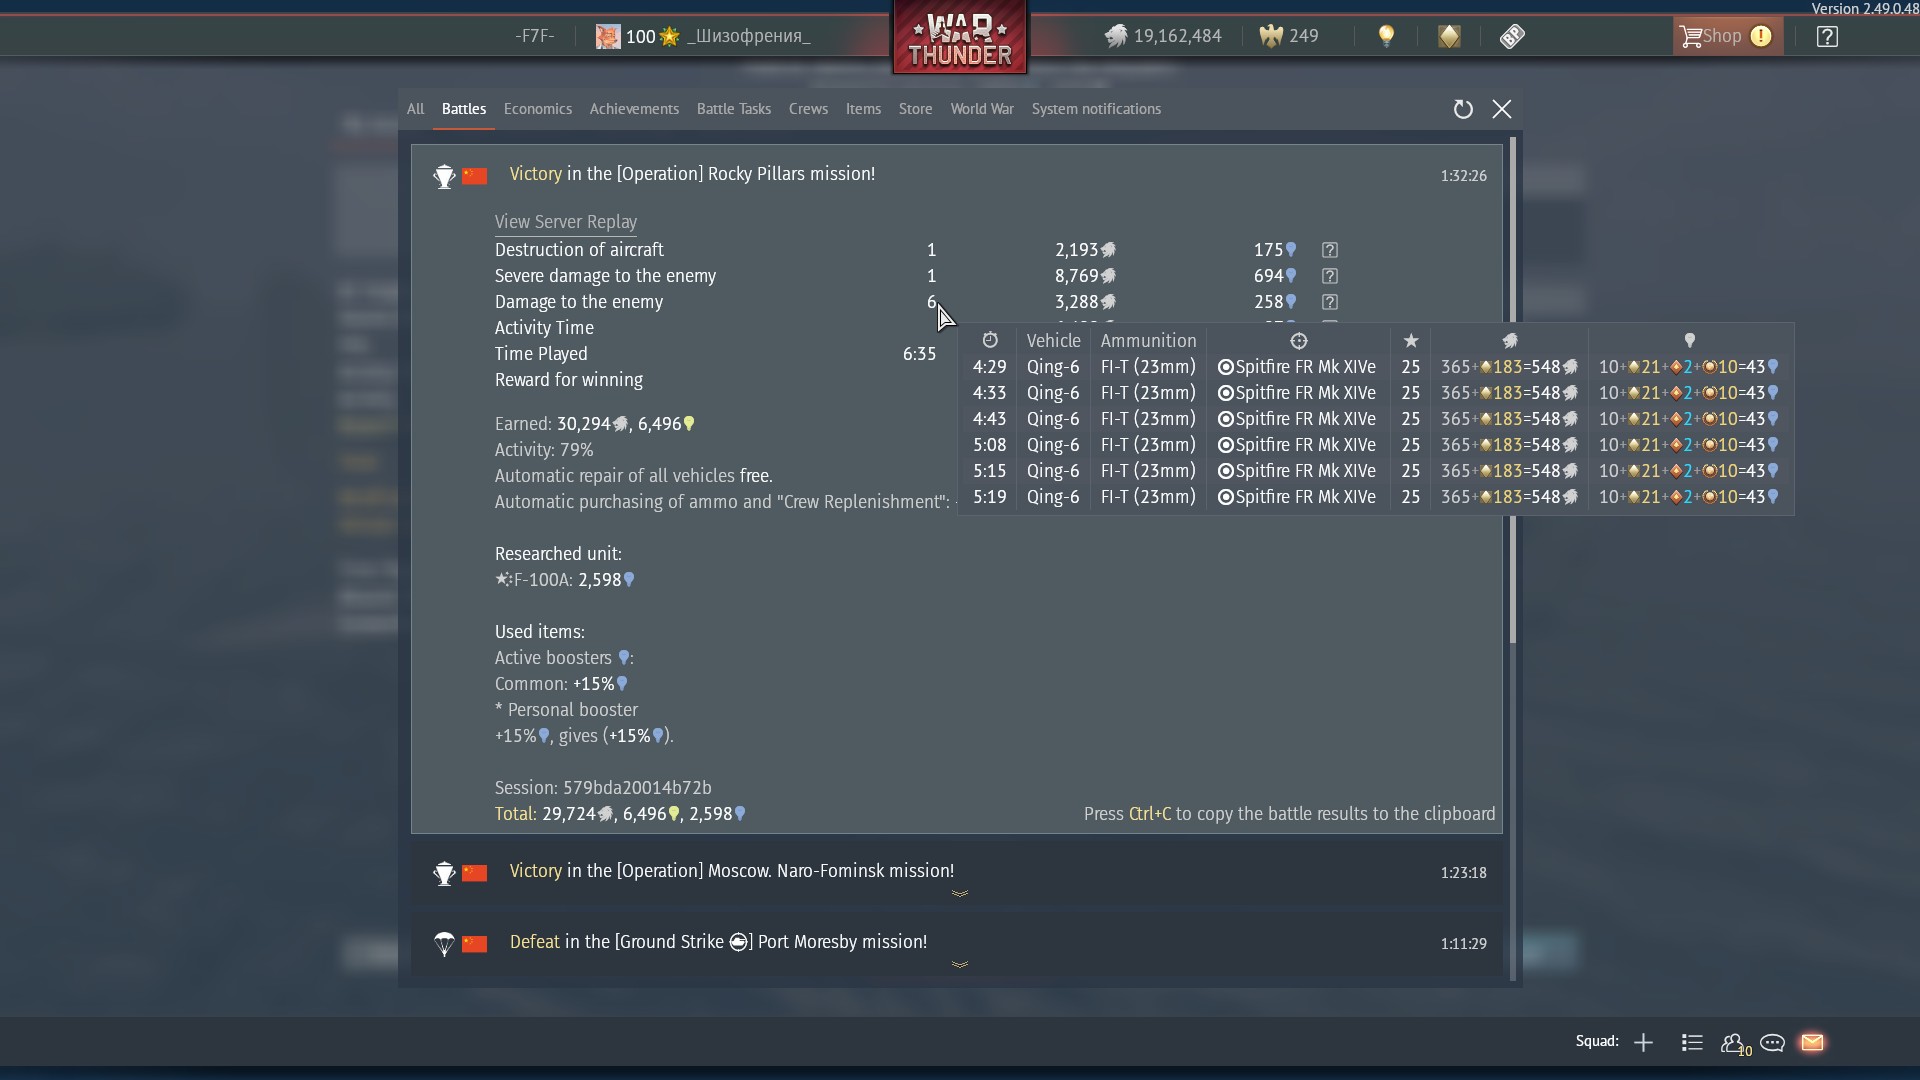
Task: Open the lightbulb hints icon
Action: coord(1386,36)
